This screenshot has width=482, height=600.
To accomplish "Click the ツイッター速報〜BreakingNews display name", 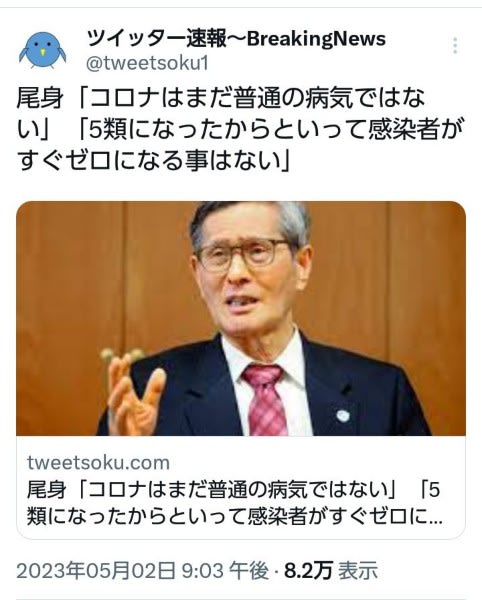I will coord(236,39).
